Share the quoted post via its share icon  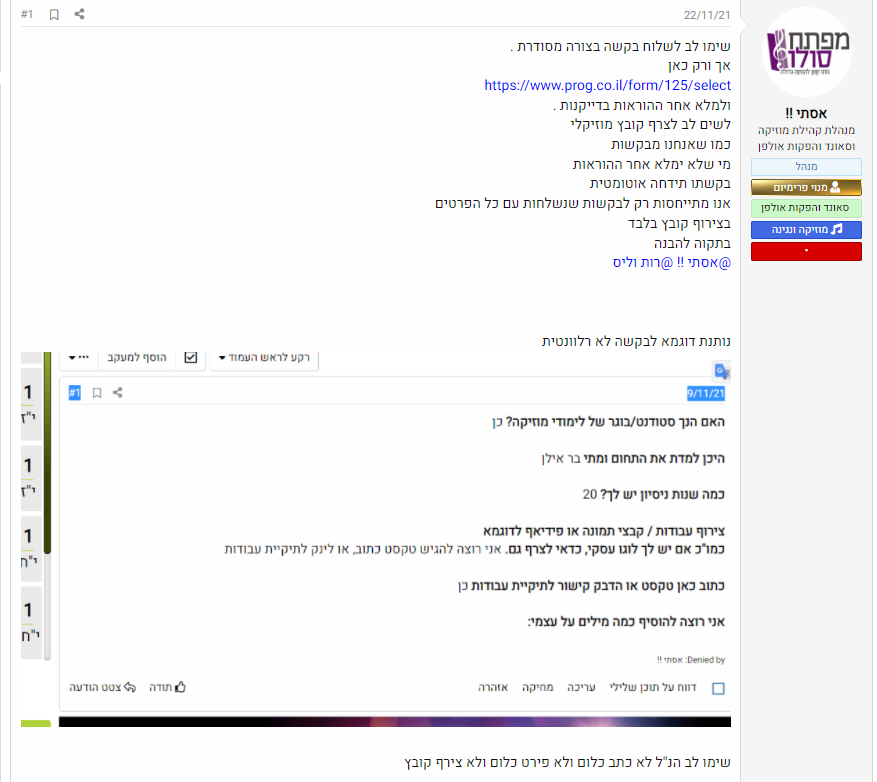click(x=117, y=392)
